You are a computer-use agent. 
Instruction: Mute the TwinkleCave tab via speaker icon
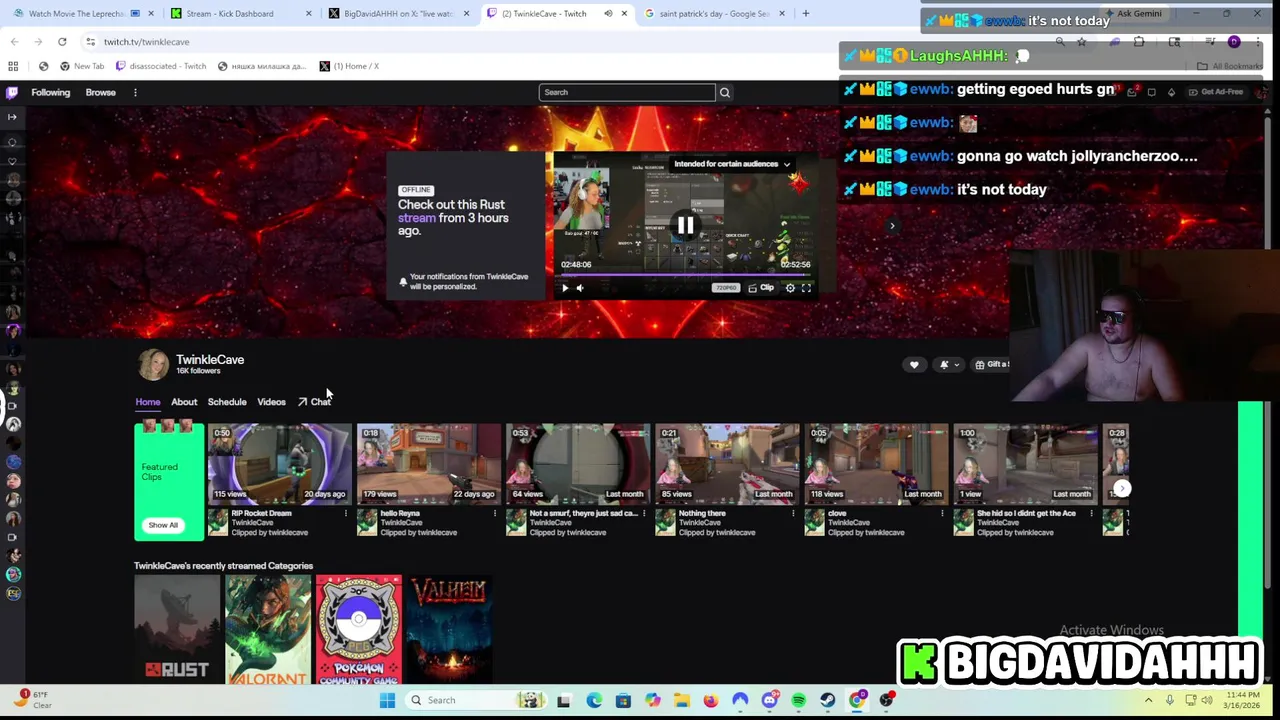point(608,14)
